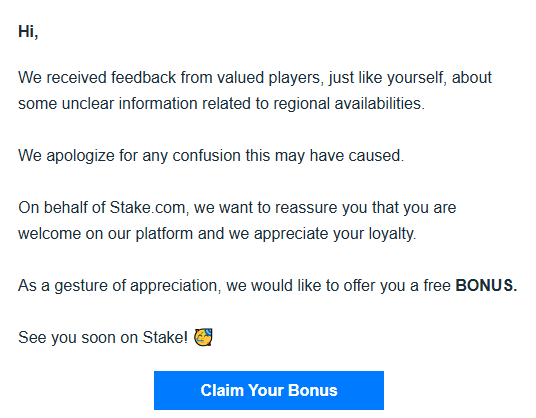
Task: Click the line starting On behalf of
Action: (237, 208)
